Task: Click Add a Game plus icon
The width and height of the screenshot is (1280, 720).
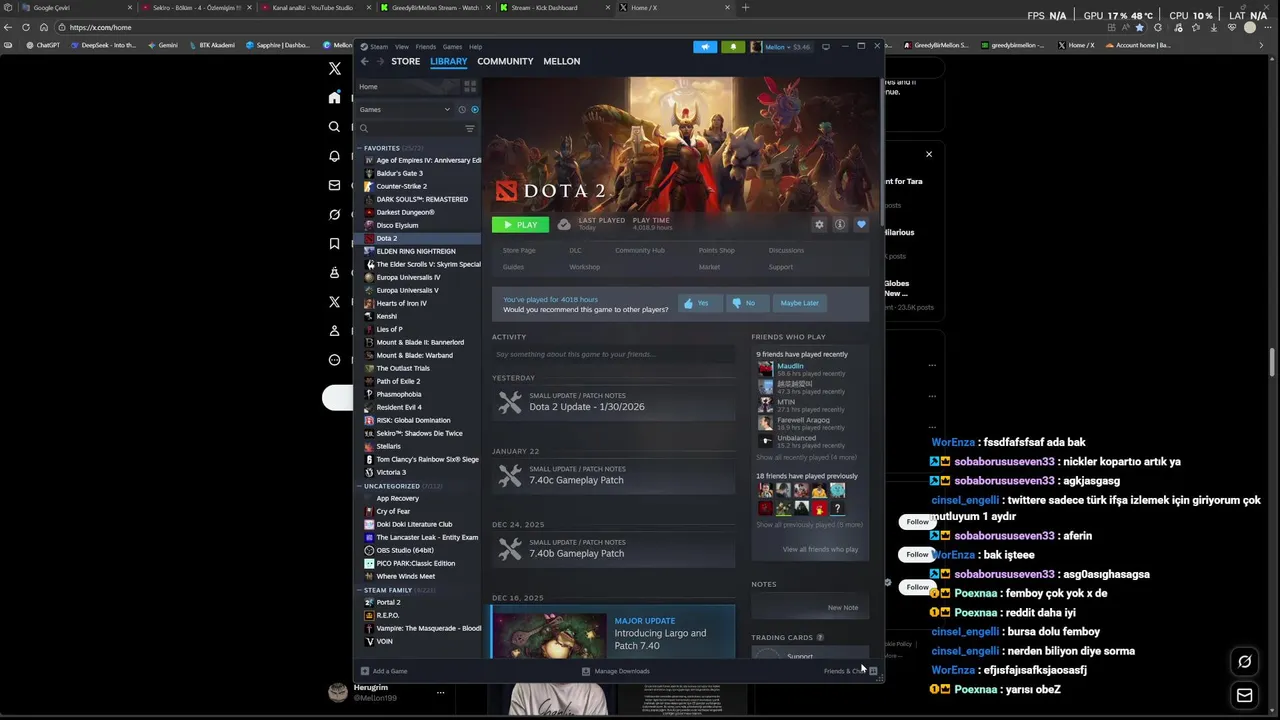Action: tap(365, 671)
